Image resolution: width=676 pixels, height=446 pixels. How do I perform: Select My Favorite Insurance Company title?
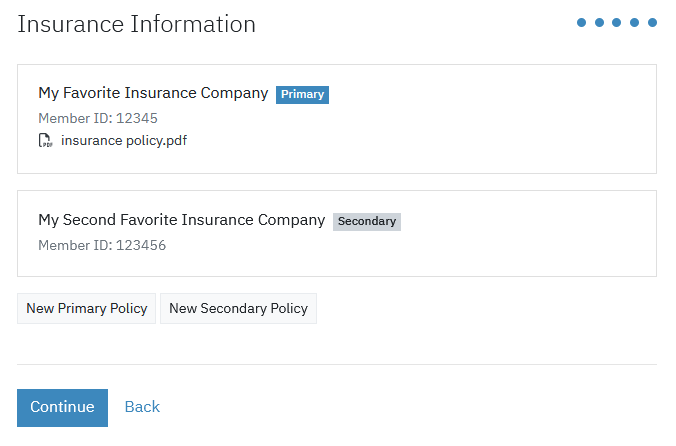point(153,93)
